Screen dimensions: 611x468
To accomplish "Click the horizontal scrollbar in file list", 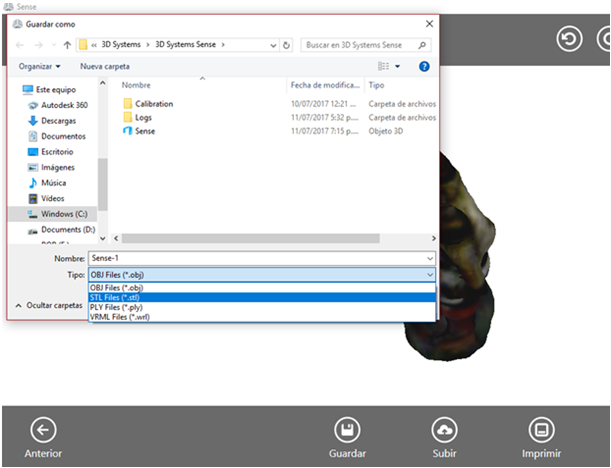I will click(251, 238).
